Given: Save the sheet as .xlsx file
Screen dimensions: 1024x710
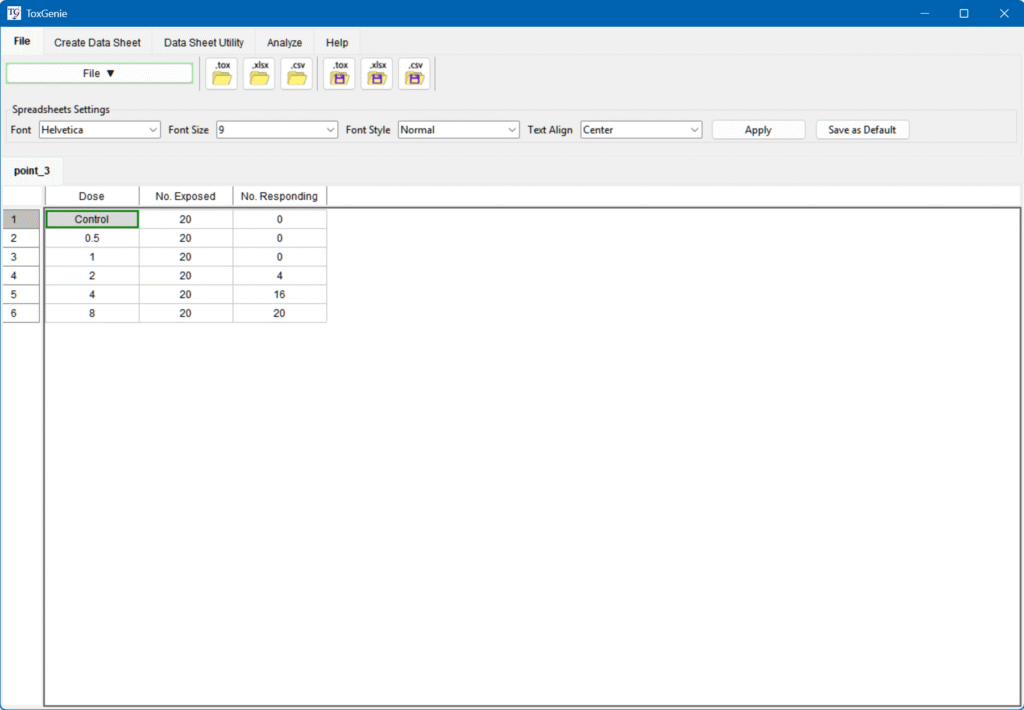Looking at the screenshot, I should tap(378, 74).
